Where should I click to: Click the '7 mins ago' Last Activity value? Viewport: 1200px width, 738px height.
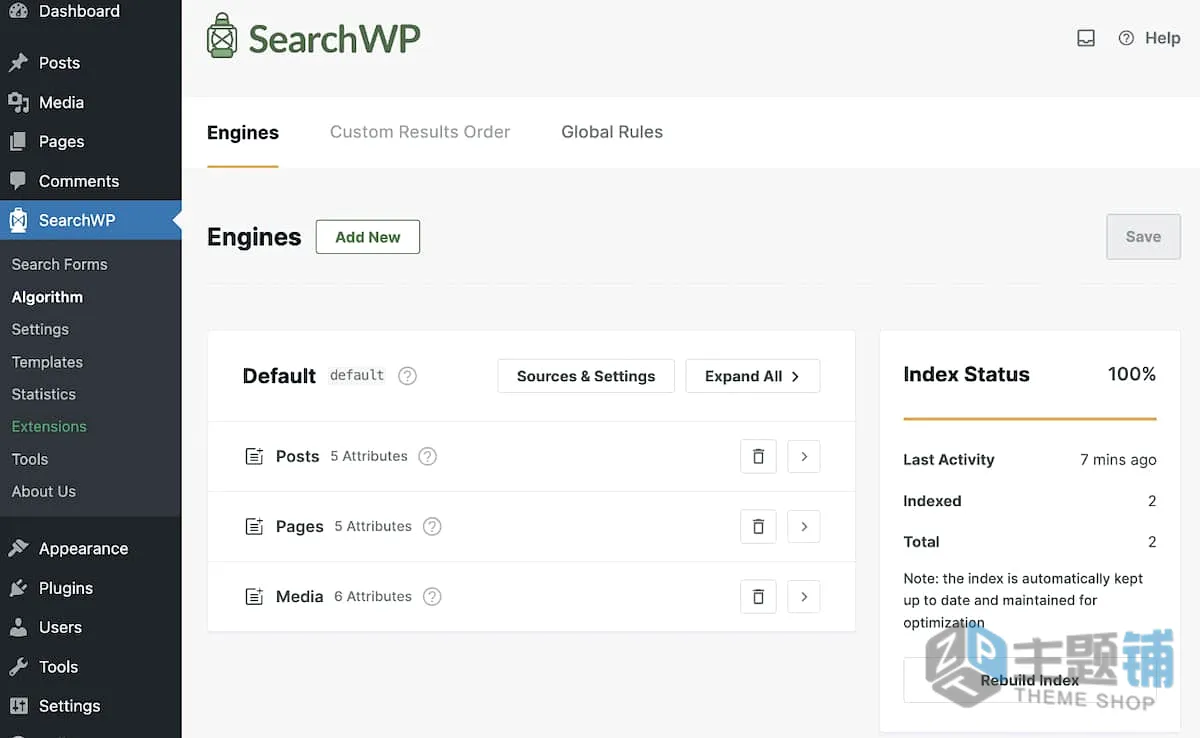[x=1118, y=460]
